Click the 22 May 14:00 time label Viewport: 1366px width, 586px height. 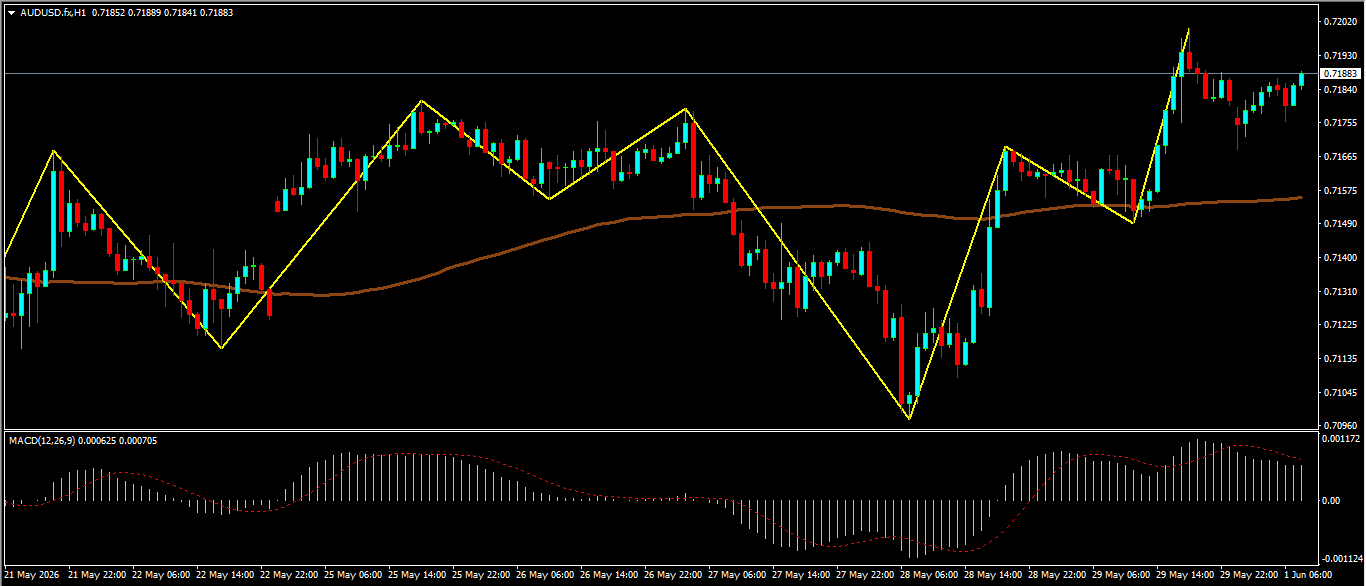225,575
